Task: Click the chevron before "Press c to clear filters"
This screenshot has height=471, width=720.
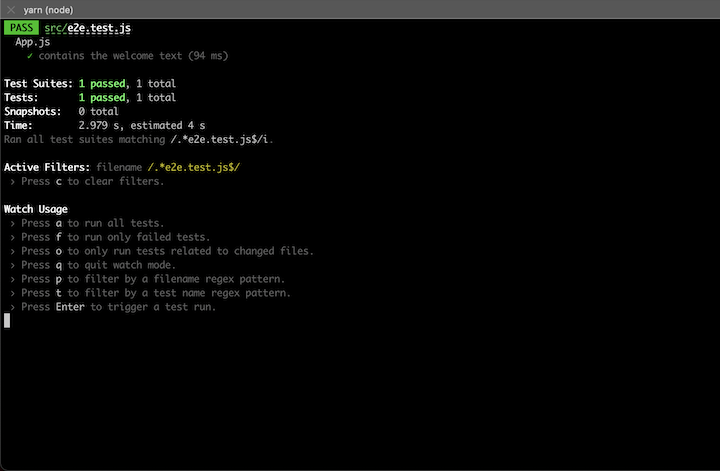Action: 12,182
